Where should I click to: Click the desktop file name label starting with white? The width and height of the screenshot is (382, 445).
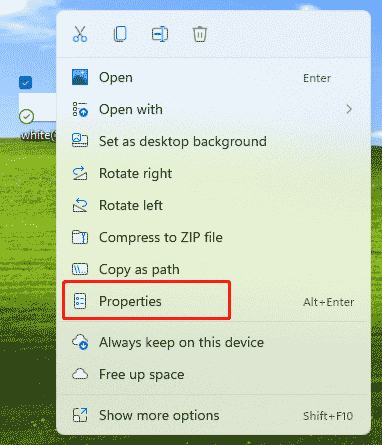click(x=38, y=135)
